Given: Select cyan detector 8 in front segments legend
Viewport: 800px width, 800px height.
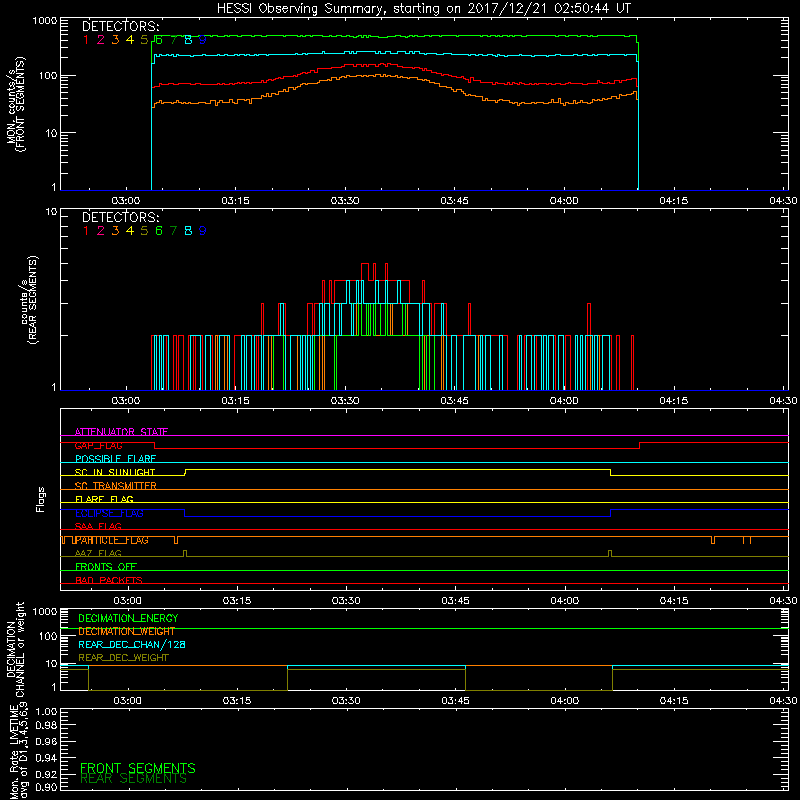Looking at the screenshot, I should click(188, 40).
